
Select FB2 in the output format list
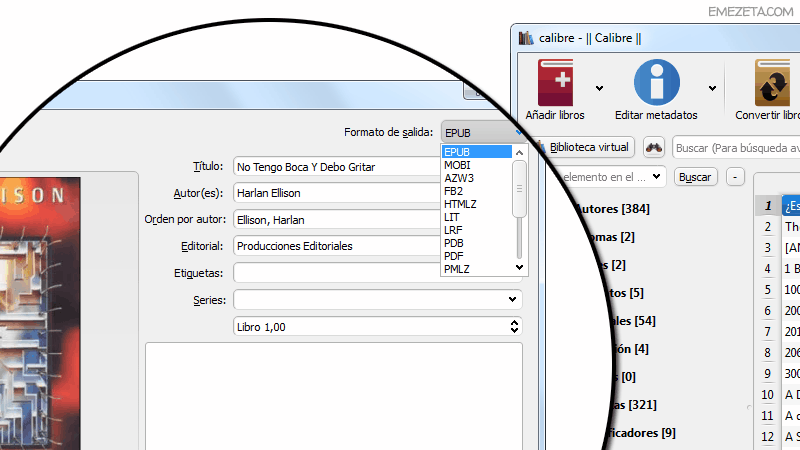477,191
